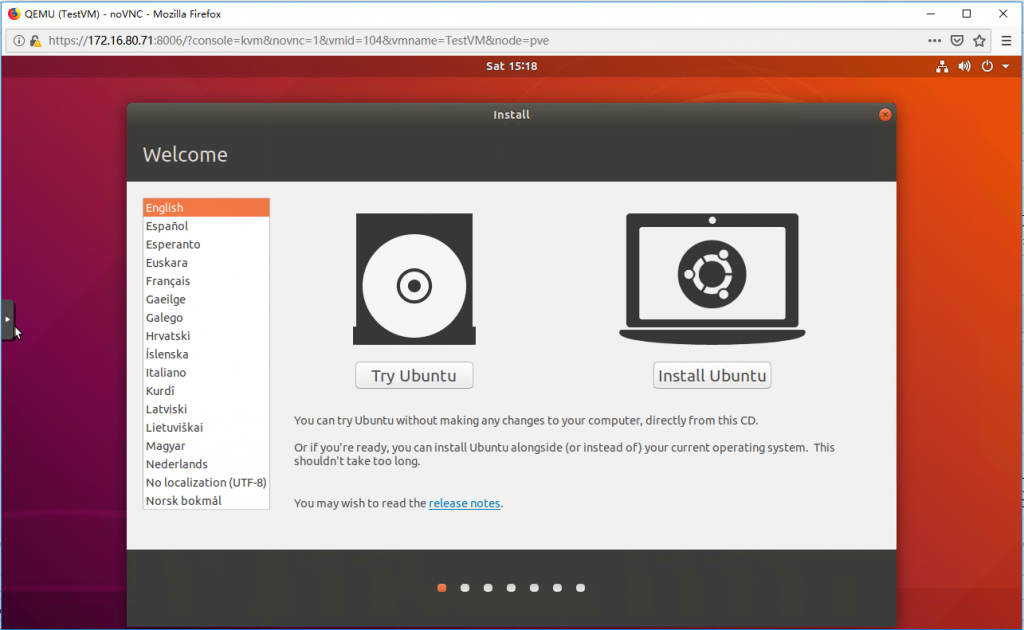The width and height of the screenshot is (1024, 630).
Task: Choose Kurdî in the language list
Action: [x=206, y=390]
